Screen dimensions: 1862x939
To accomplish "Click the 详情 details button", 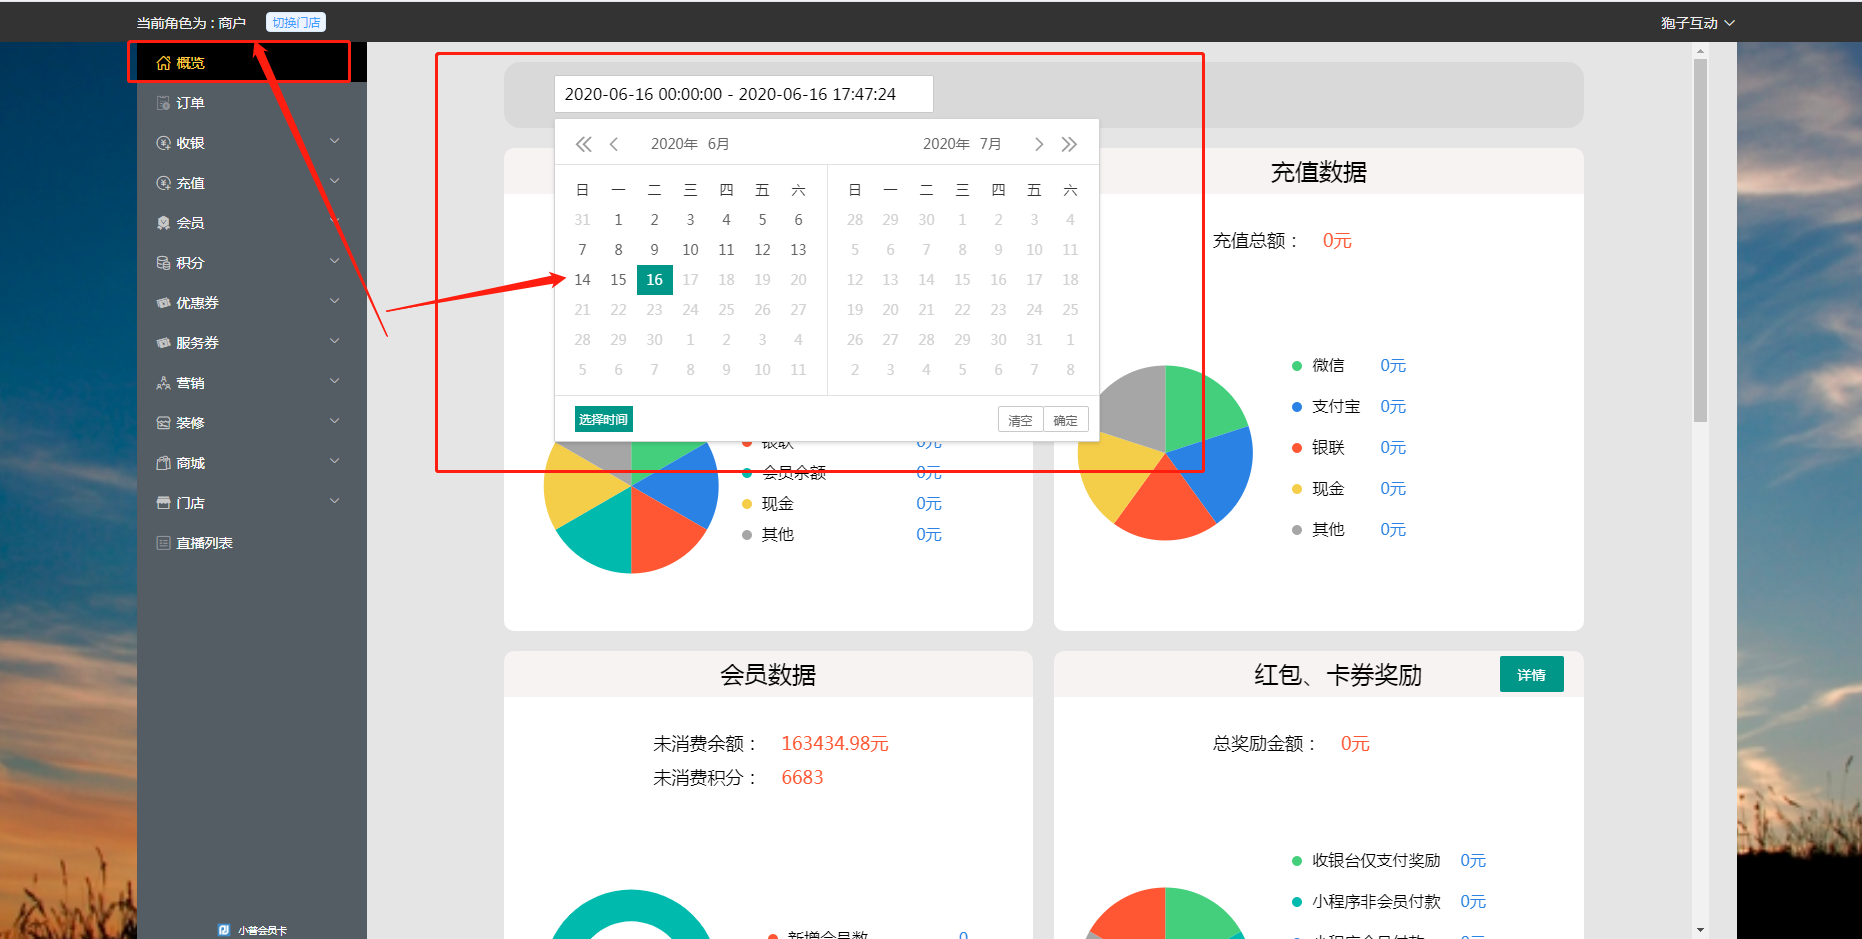I will coord(1532,675).
